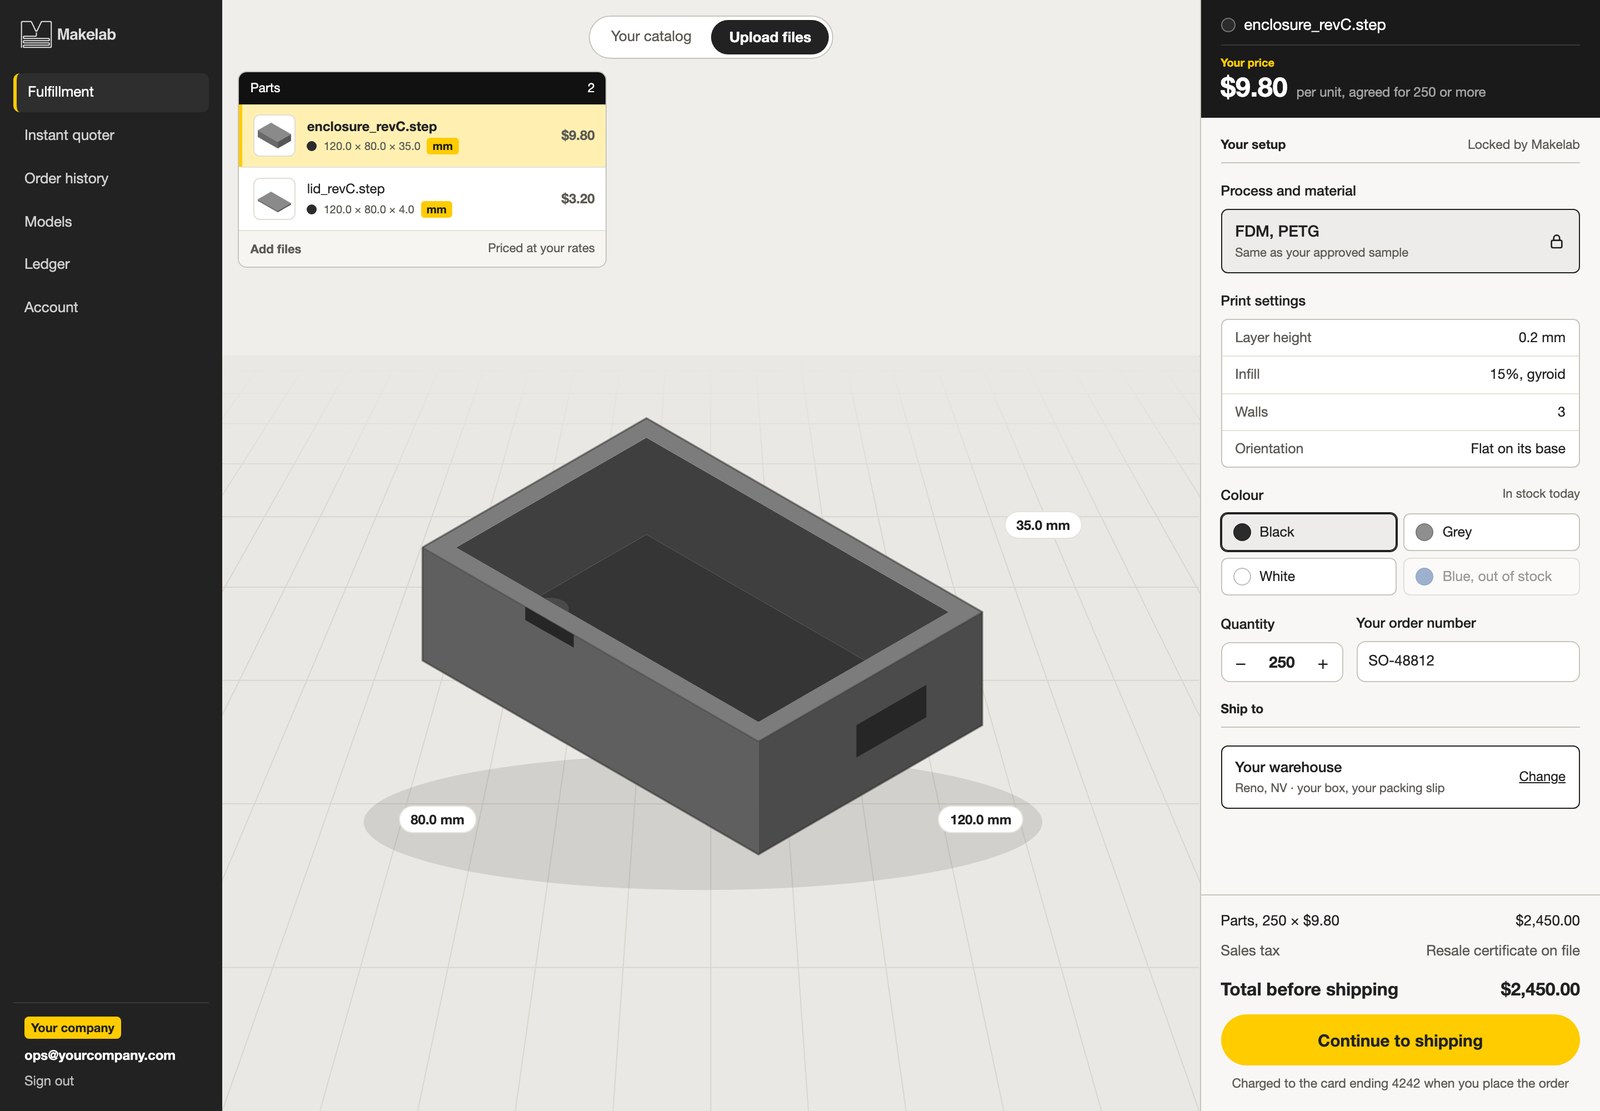Switch to the Your catalog tab
This screenshot has width=1600, height=1111.
(x=651, y=36)
